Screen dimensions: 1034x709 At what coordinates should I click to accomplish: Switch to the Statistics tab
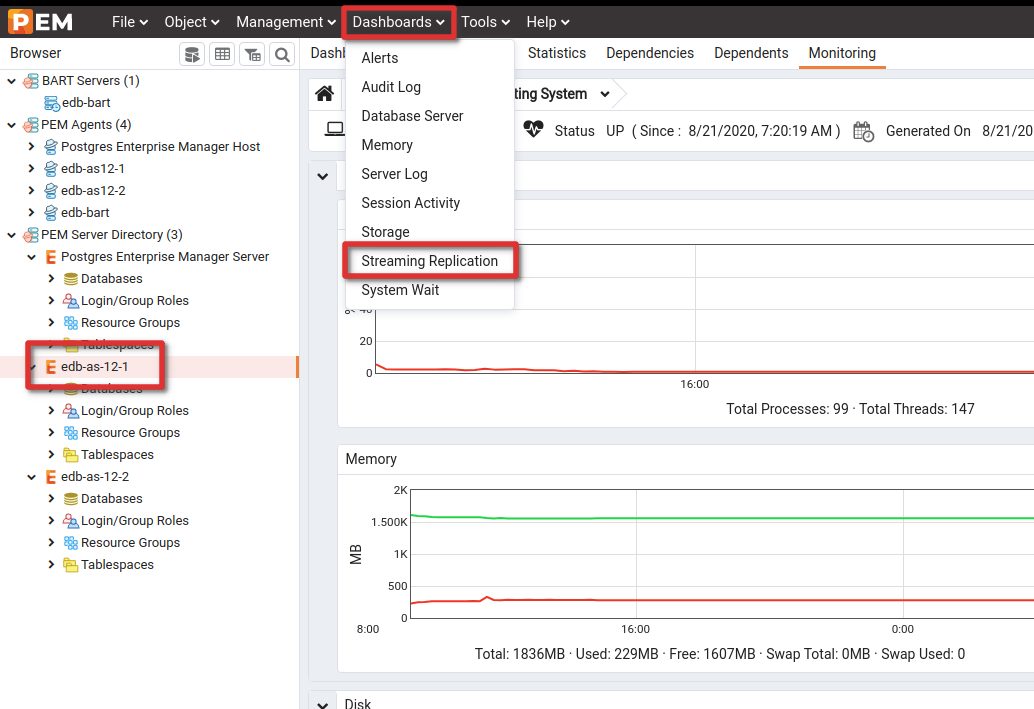click(x=557, y=53)
